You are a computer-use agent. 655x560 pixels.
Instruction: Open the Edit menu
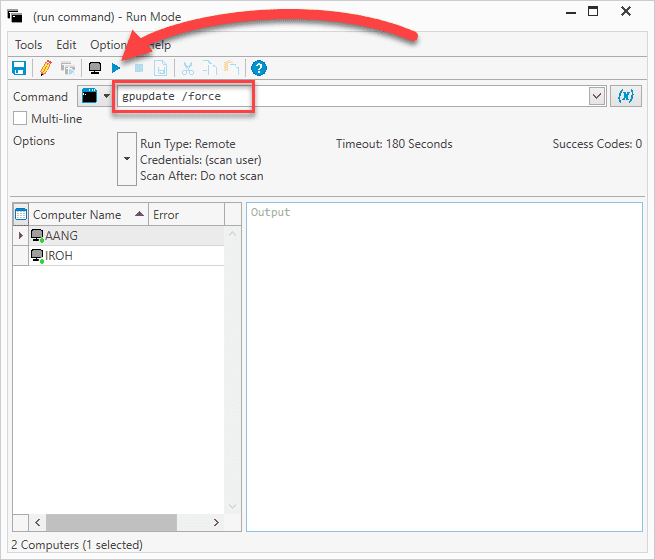point(66,45)
